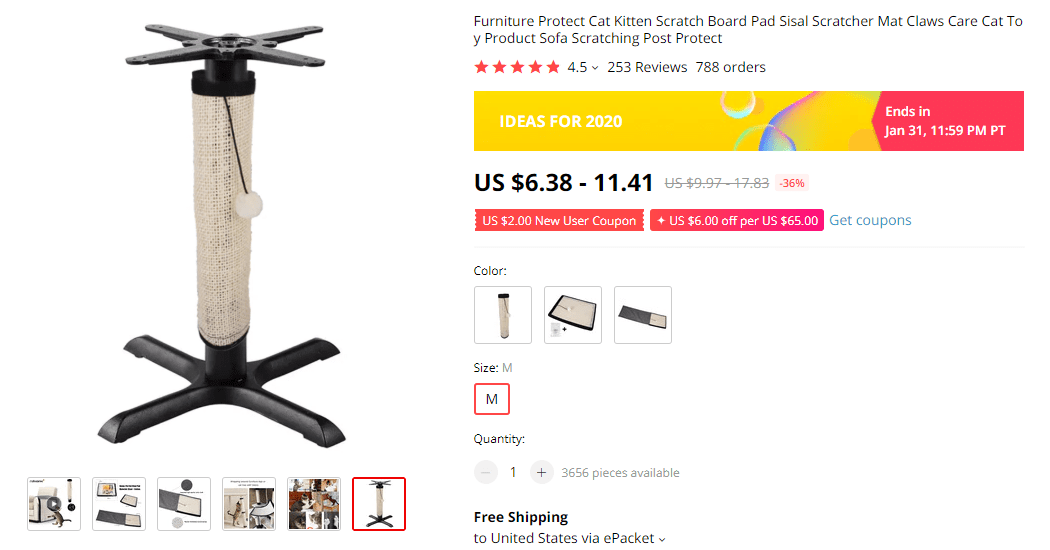Open the ePacket shipping options dropdown

pyautogui.click(x=661, y=539)
